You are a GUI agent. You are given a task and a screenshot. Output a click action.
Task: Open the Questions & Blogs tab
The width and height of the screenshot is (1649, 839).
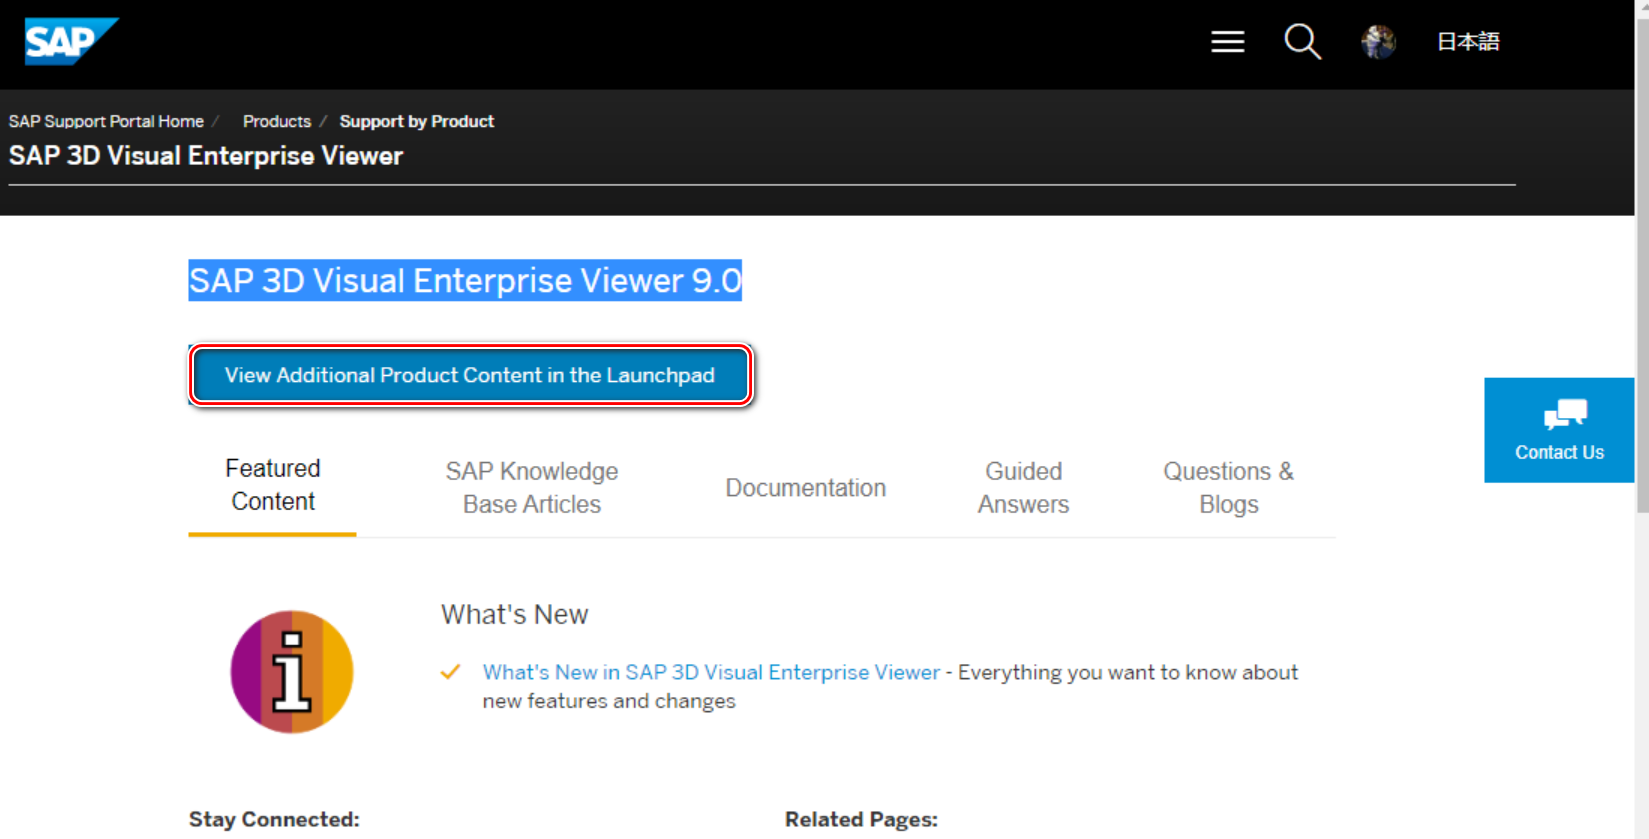pos(1228,488)
